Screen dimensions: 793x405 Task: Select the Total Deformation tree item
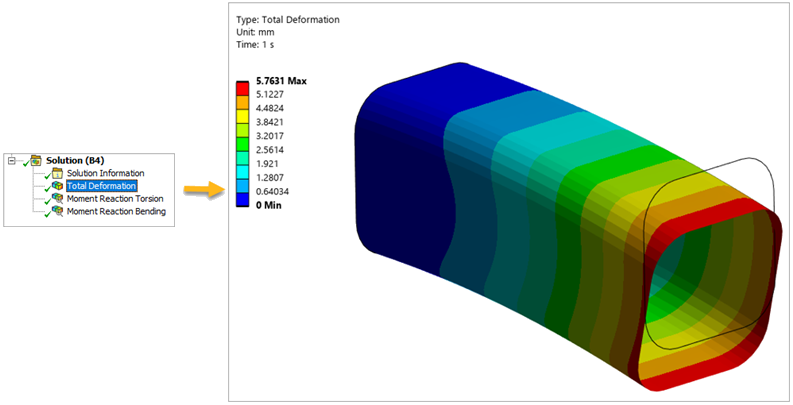click(102, 186)
